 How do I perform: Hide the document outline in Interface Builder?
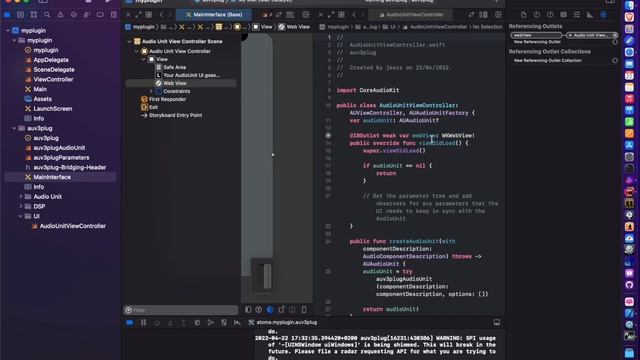coord(248,310)
